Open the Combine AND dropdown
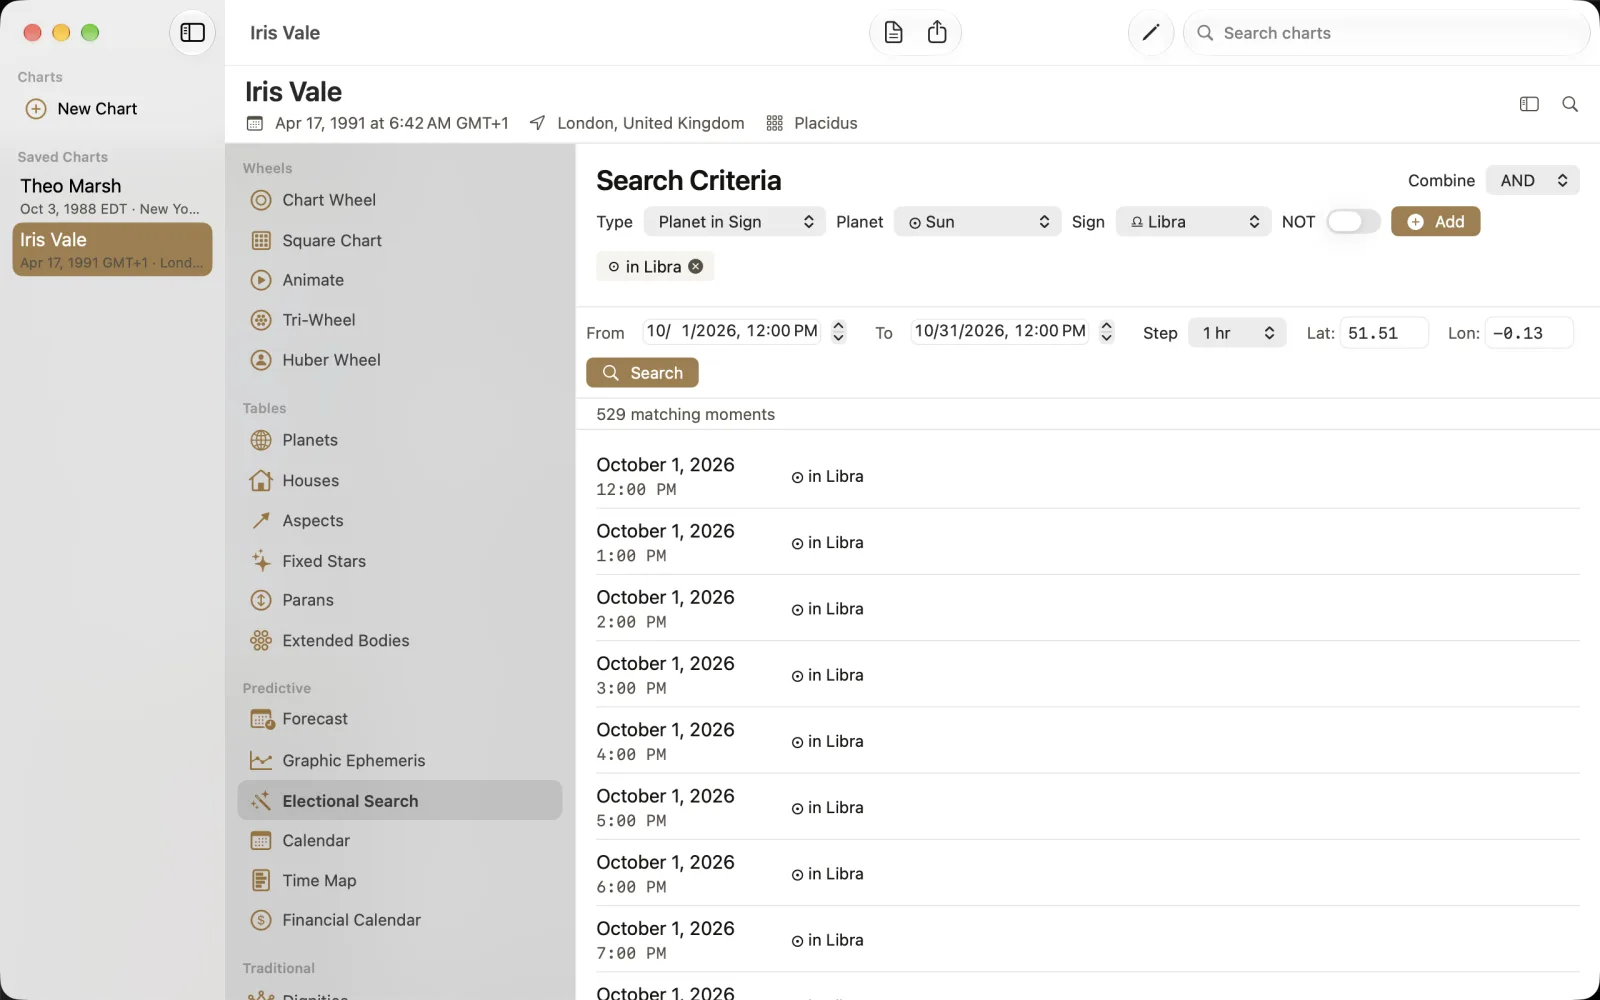Screen dimensions: 1600x1000 point(1533,181)
